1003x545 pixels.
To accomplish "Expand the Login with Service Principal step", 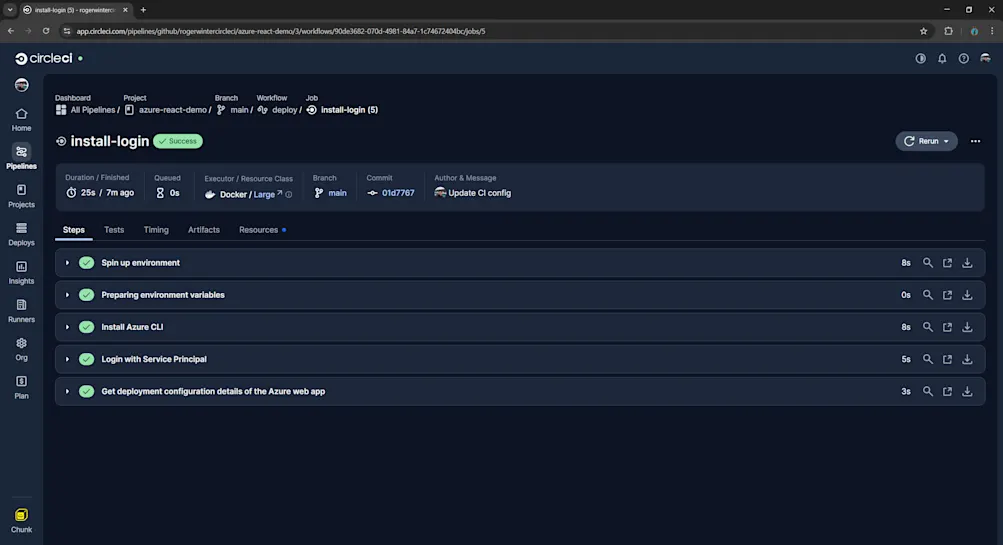I will (x=67, y=359).
